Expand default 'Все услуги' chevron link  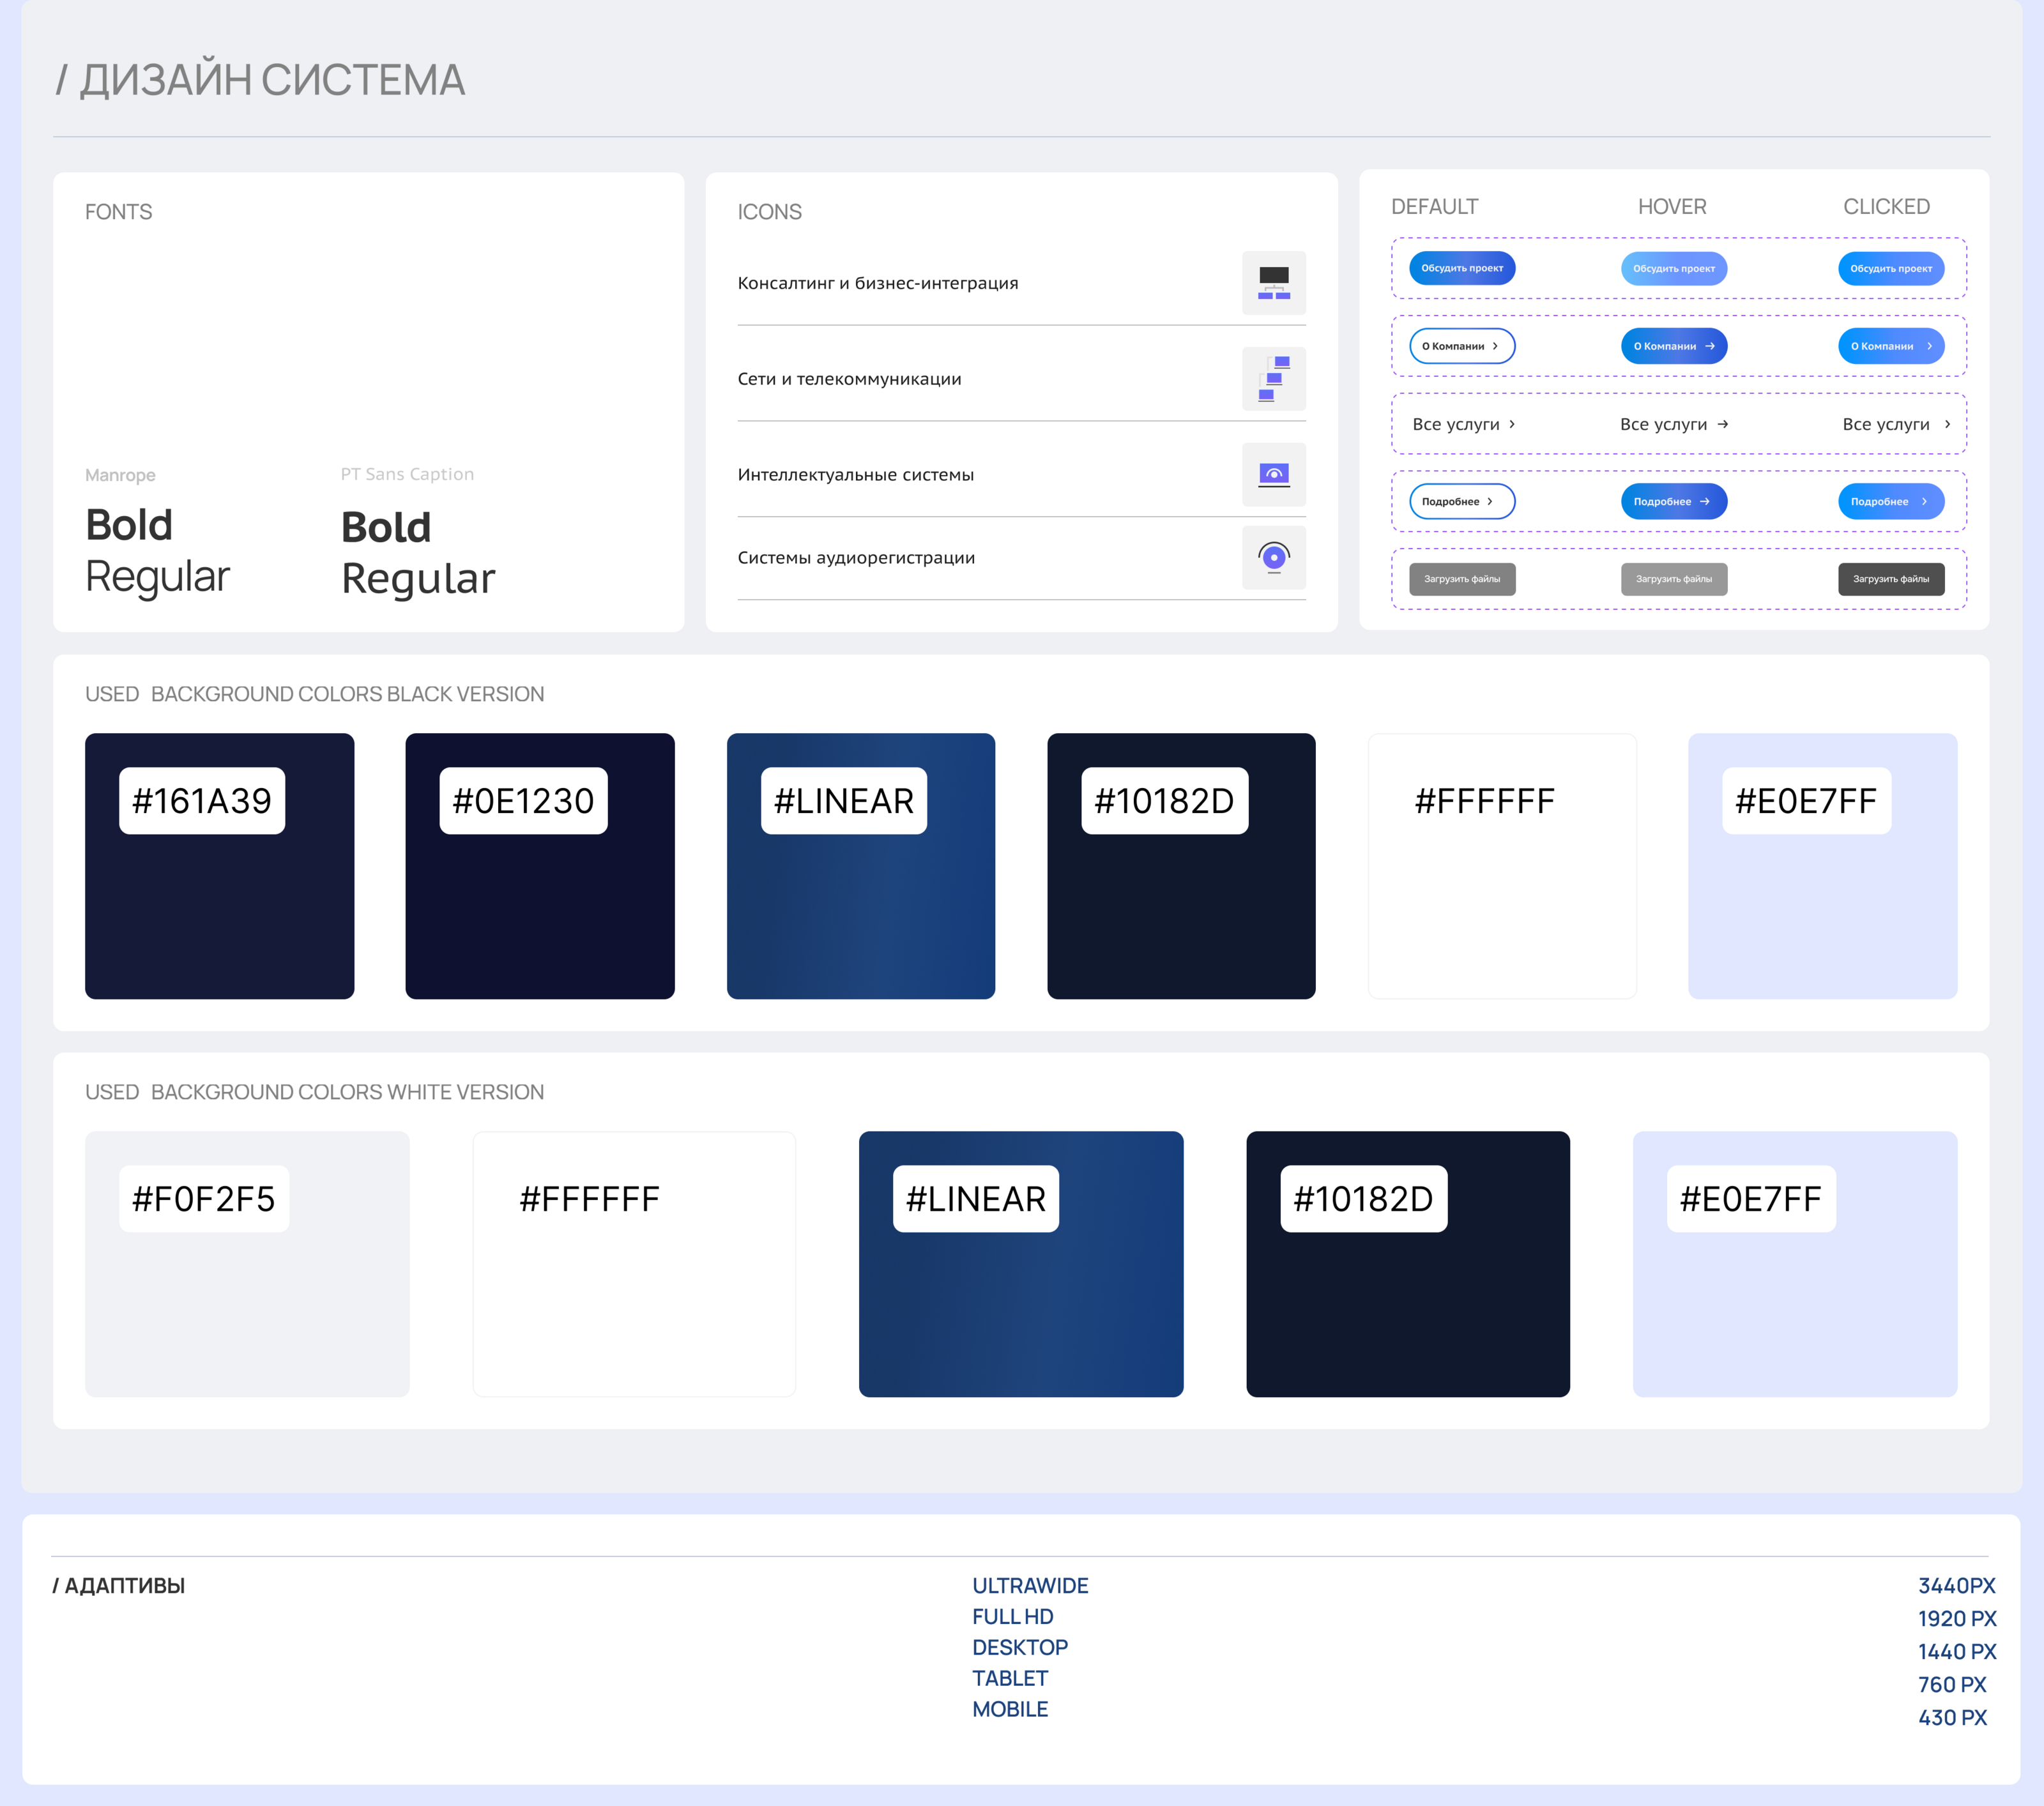click(1512, 424)
